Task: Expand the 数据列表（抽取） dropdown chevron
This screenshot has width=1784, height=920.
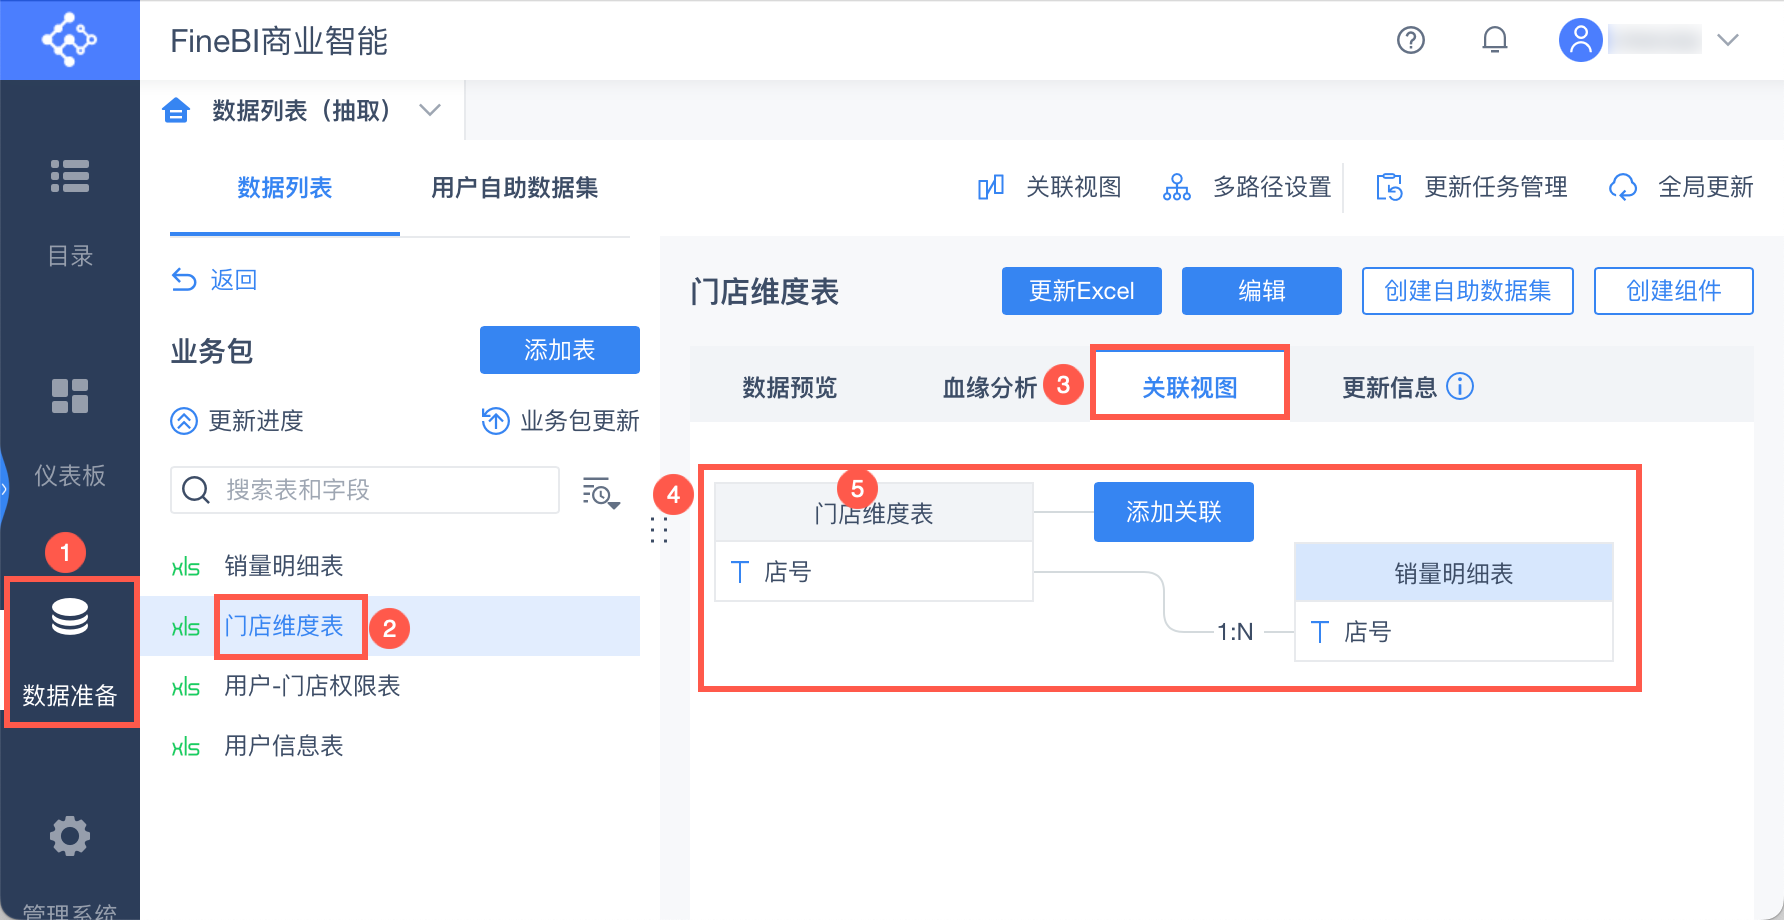Action: coord(430,110)
